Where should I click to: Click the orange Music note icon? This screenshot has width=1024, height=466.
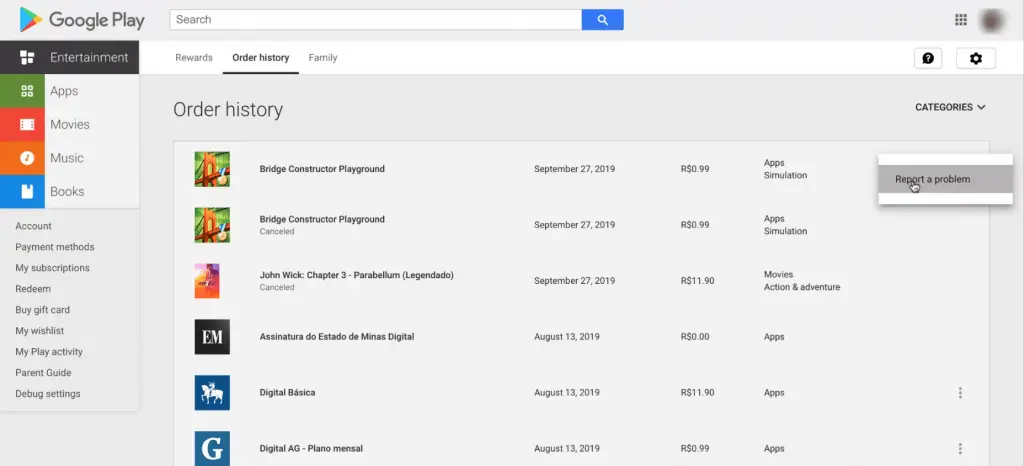pos(27,158)
